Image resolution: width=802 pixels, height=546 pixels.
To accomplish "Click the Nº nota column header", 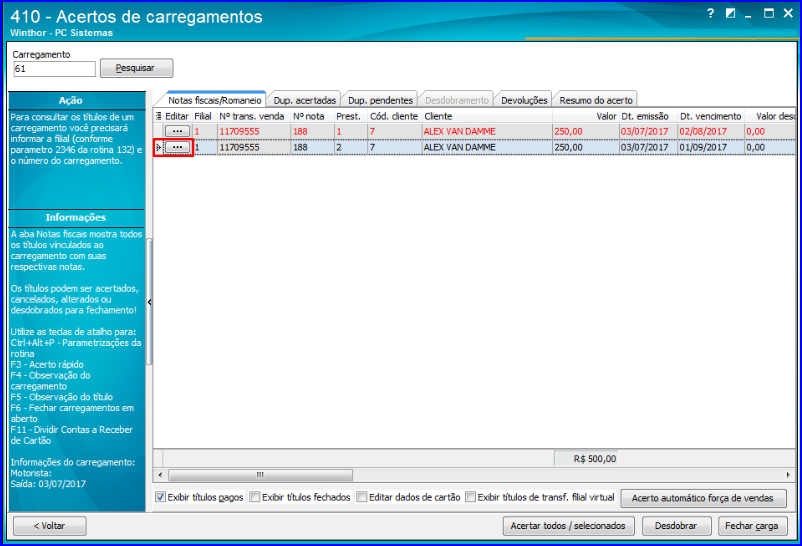I will (x=312, y=116).
